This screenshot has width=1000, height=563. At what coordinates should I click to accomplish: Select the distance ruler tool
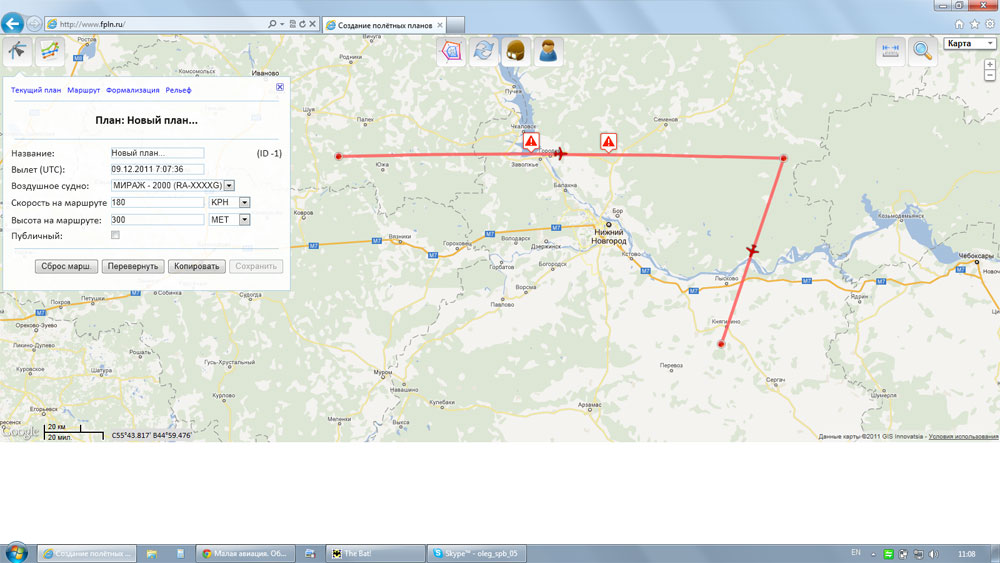pos(890,51)
